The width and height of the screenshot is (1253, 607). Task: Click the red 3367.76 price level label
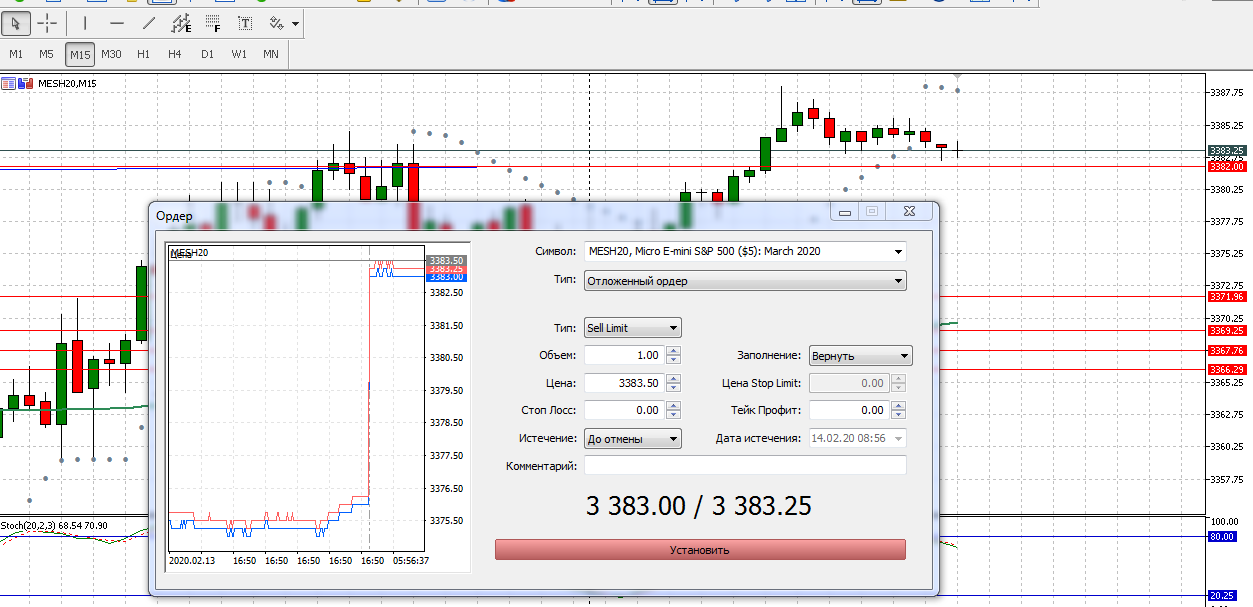[1226, 350]
